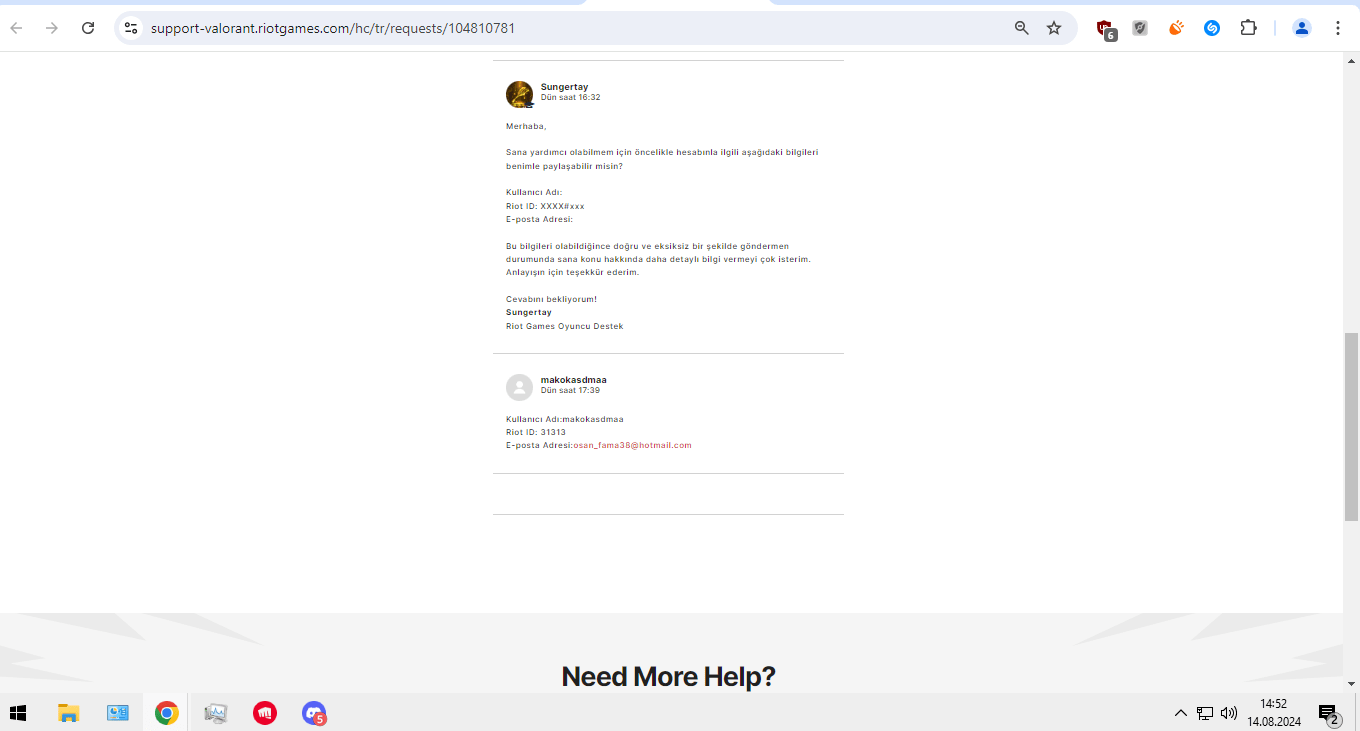Open the zoom magnifier icon in address bar
Viewport: 1360px width, 731px height.
click(x=1021, y=28)
